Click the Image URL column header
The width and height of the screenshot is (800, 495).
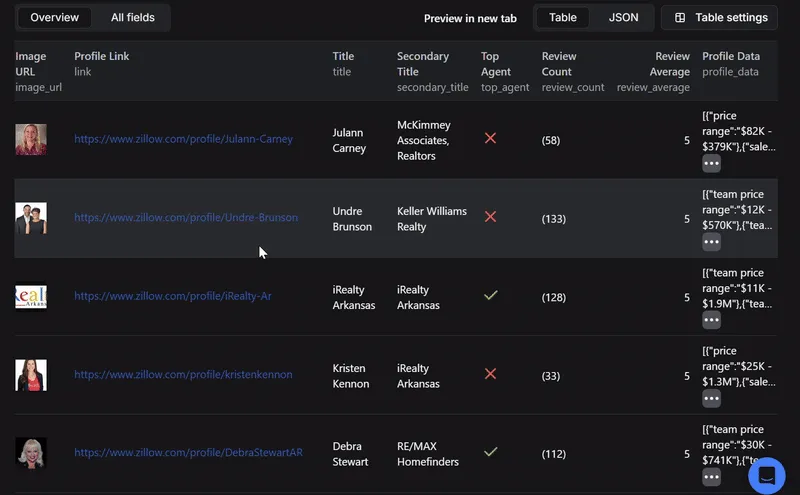pos(38,71)
